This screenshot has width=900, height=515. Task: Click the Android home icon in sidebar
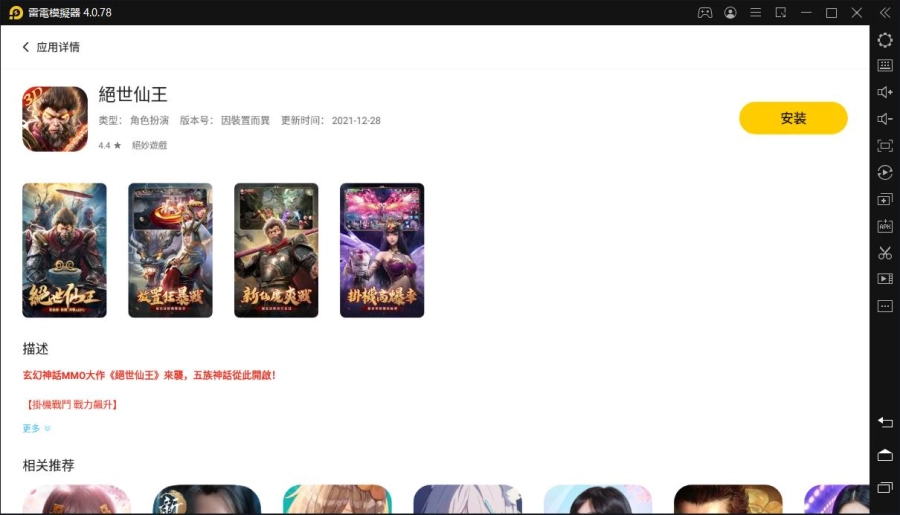click(x=885, y=455)
